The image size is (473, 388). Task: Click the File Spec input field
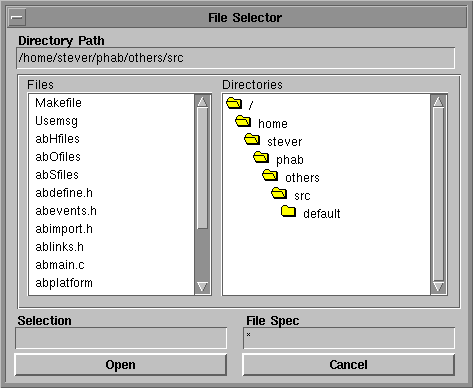349,338
